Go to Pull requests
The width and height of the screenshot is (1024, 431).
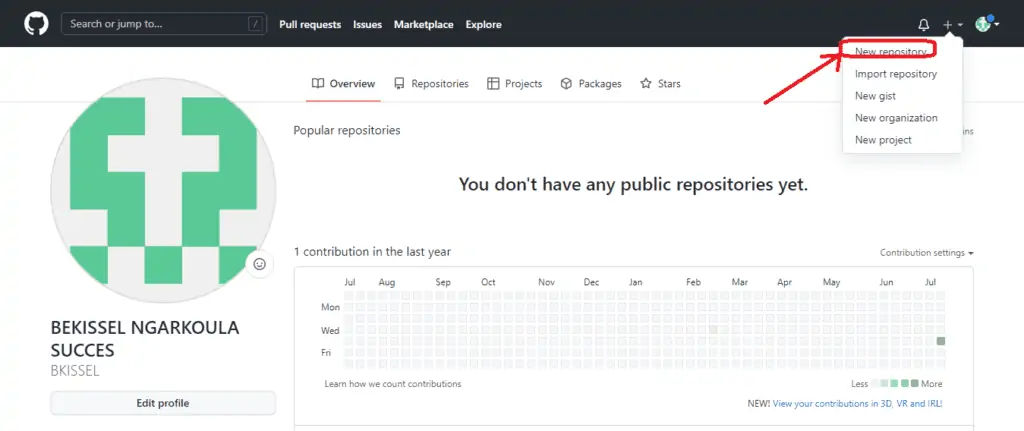point(310,25)
